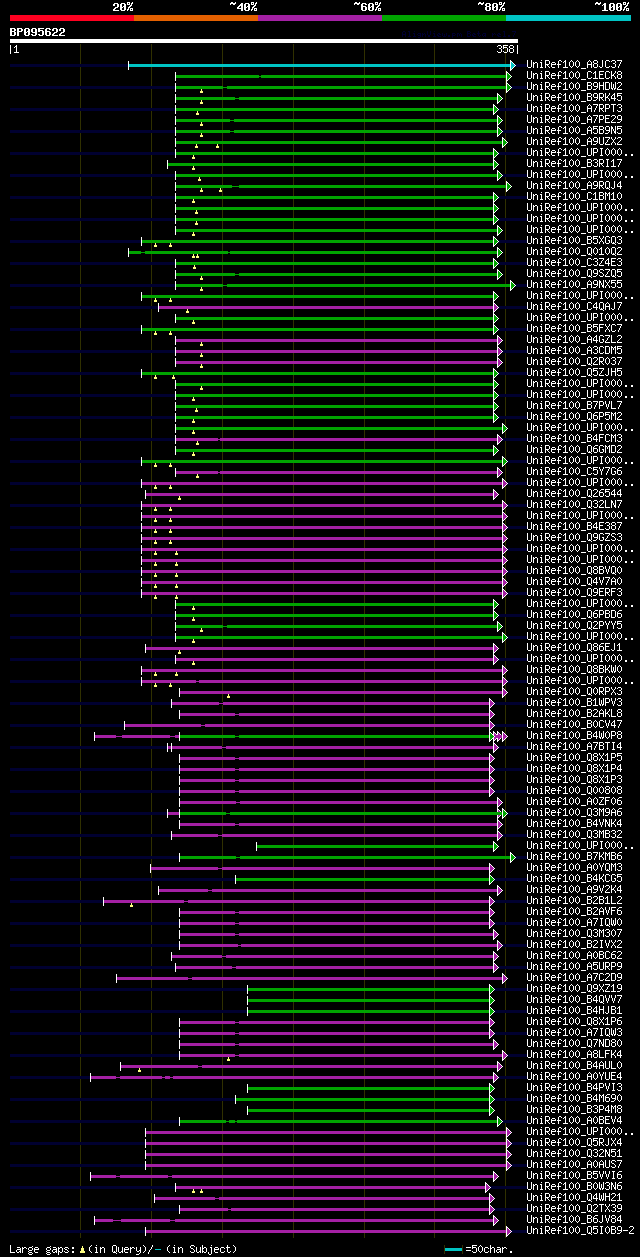Select the label UniRef100_C1BM10
Screen dimensions: 640x1257
574,196
